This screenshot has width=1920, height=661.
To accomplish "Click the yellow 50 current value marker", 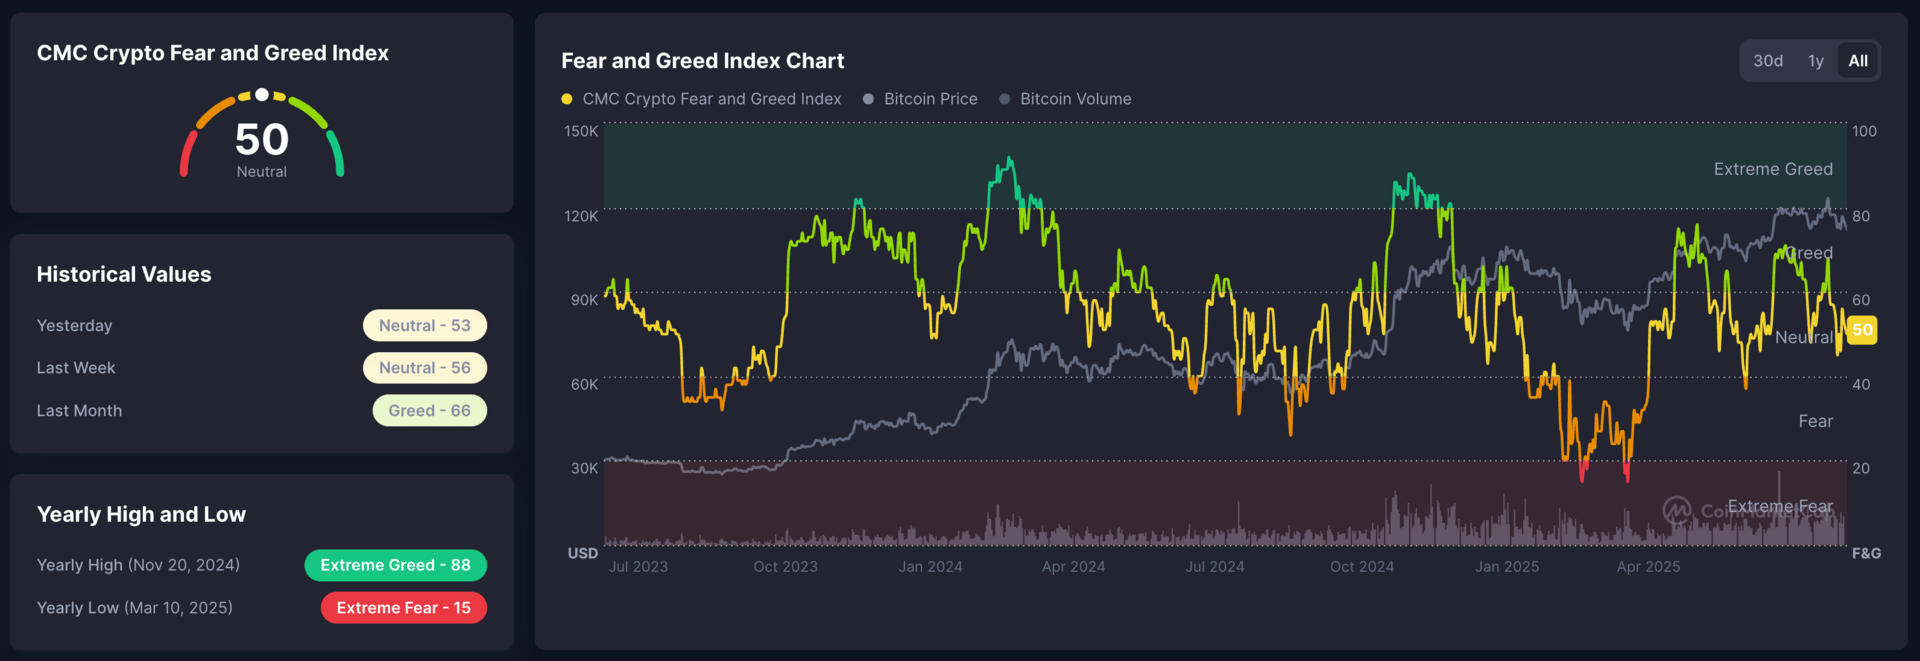I will tap(1862, 330).
